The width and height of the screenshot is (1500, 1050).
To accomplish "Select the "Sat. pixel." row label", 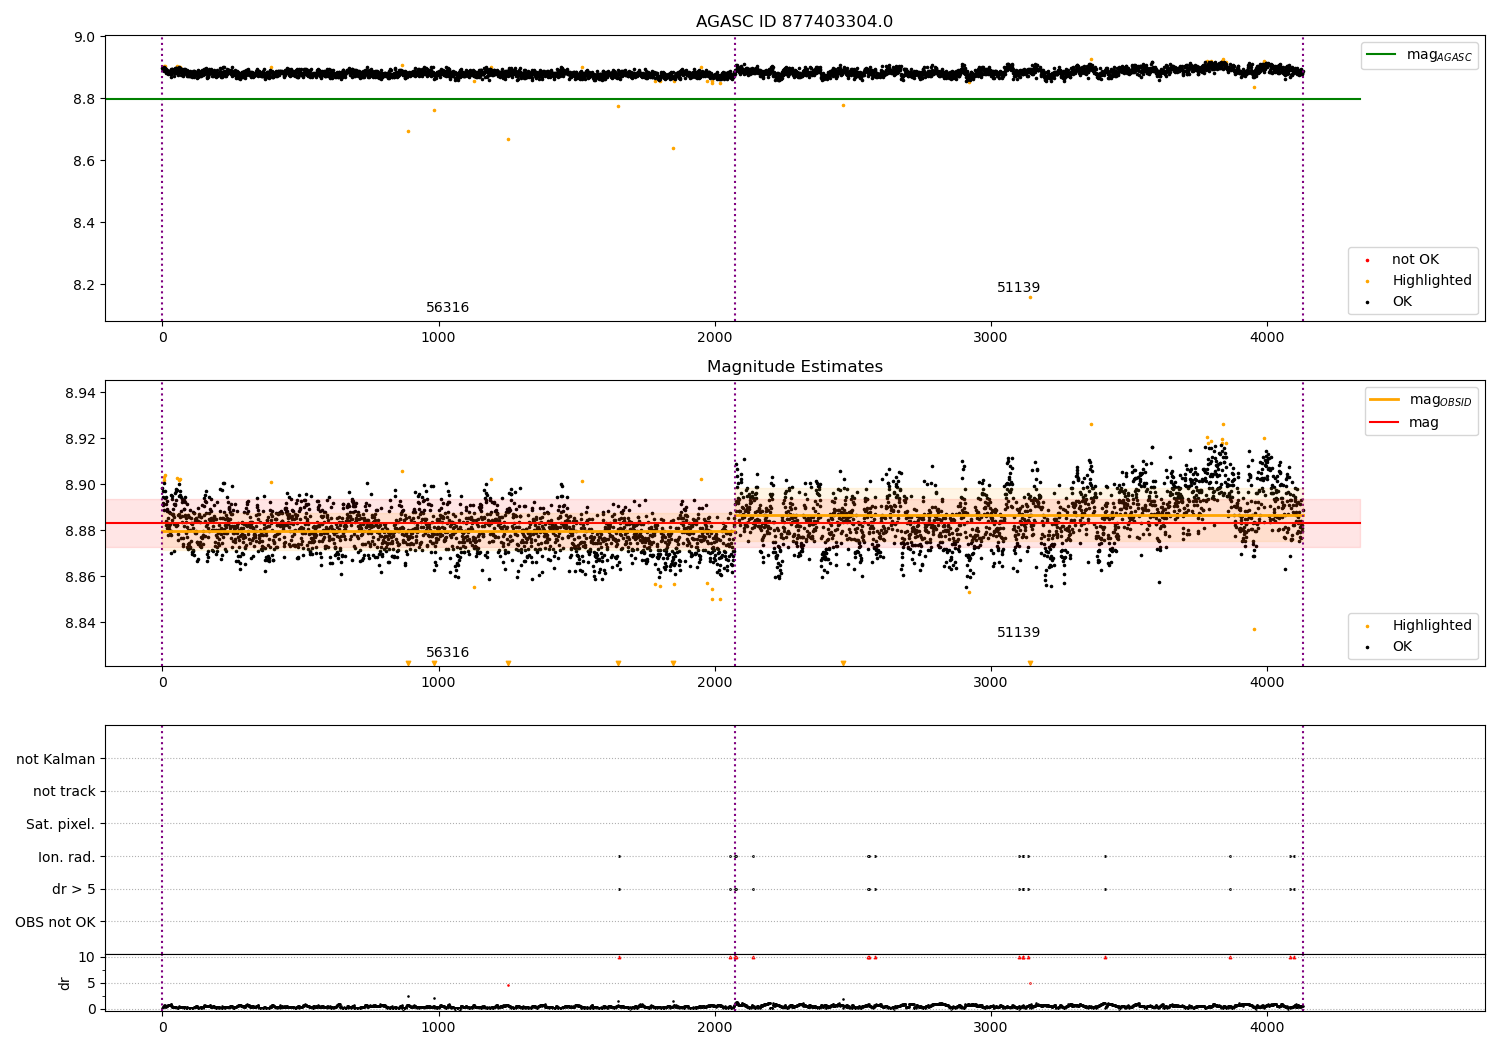I will pyautogui.click(x=60, y=825).
